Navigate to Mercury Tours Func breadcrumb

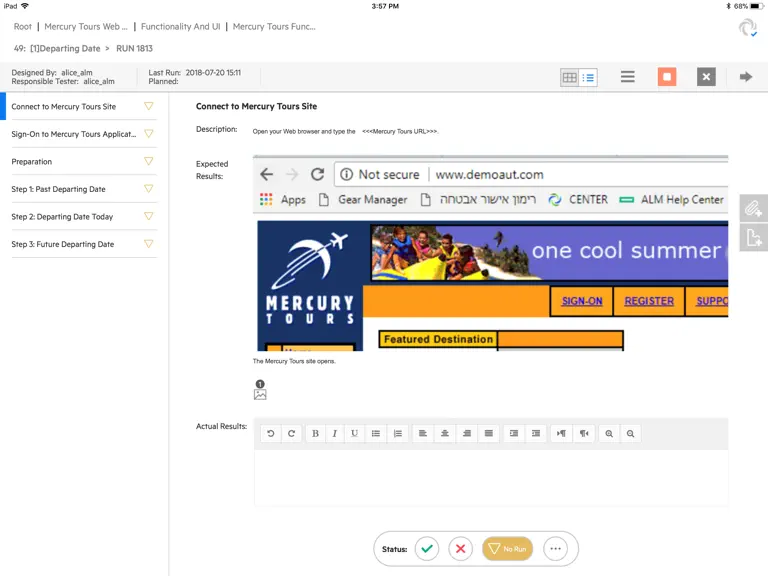pos(274,27)
